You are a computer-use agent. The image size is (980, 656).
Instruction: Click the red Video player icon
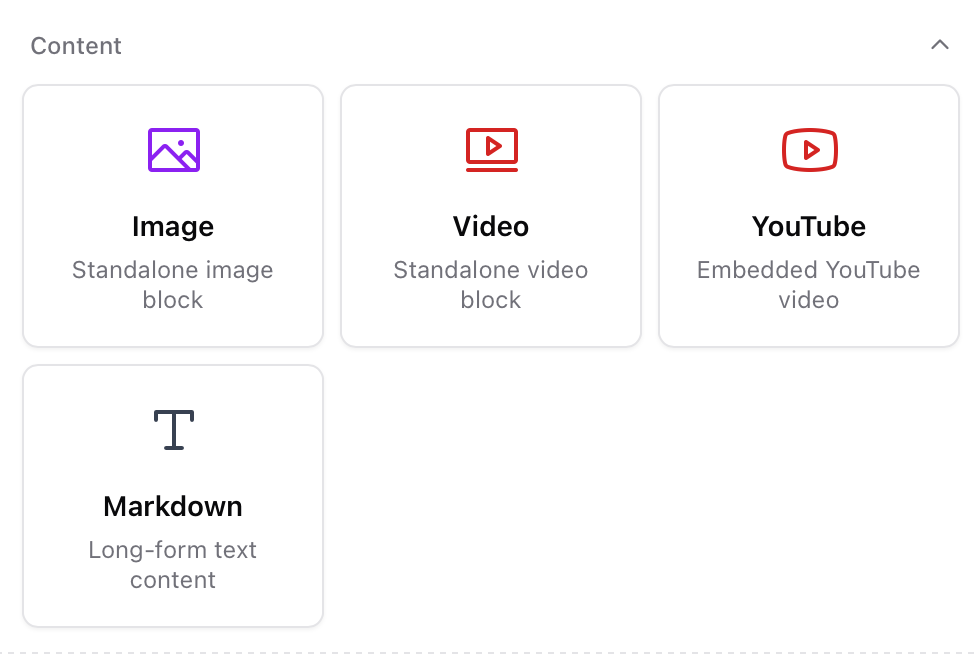pyautogui.click(x=491, y=150)
